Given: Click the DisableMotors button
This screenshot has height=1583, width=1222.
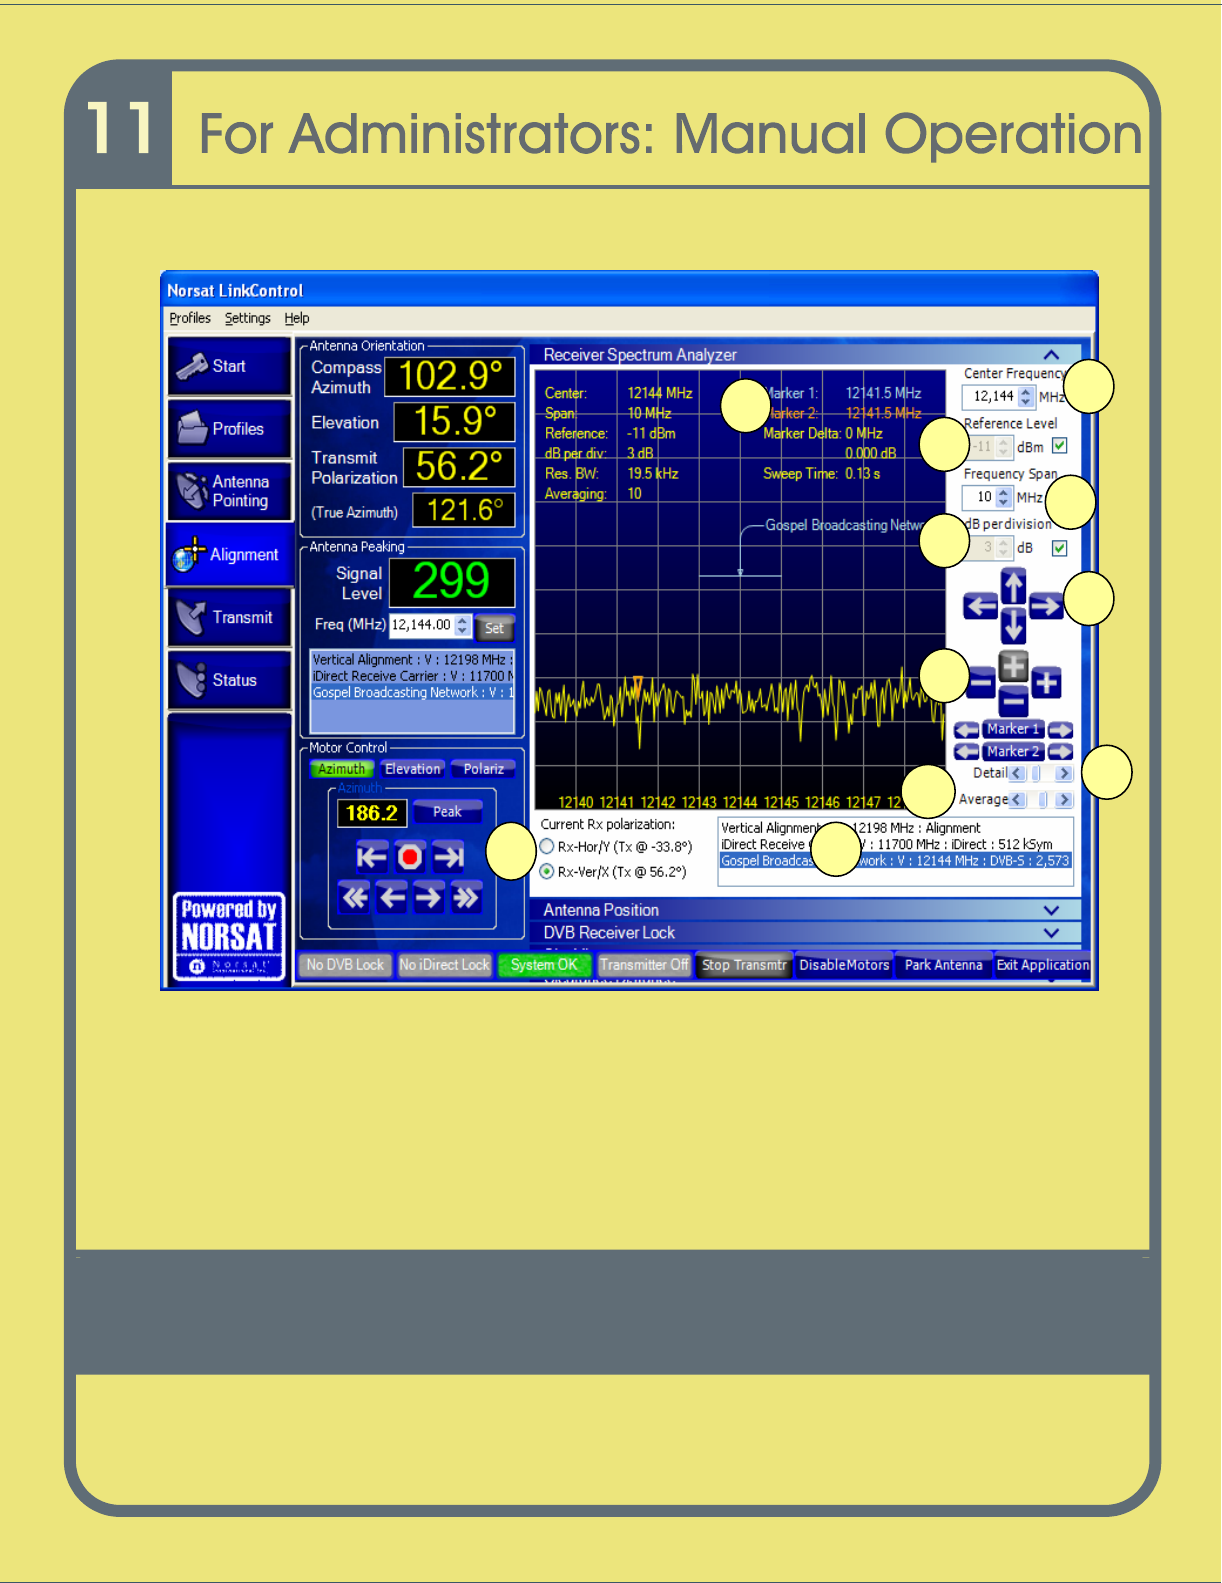Looking at the screenshot, I should click(x=844, y=965).
